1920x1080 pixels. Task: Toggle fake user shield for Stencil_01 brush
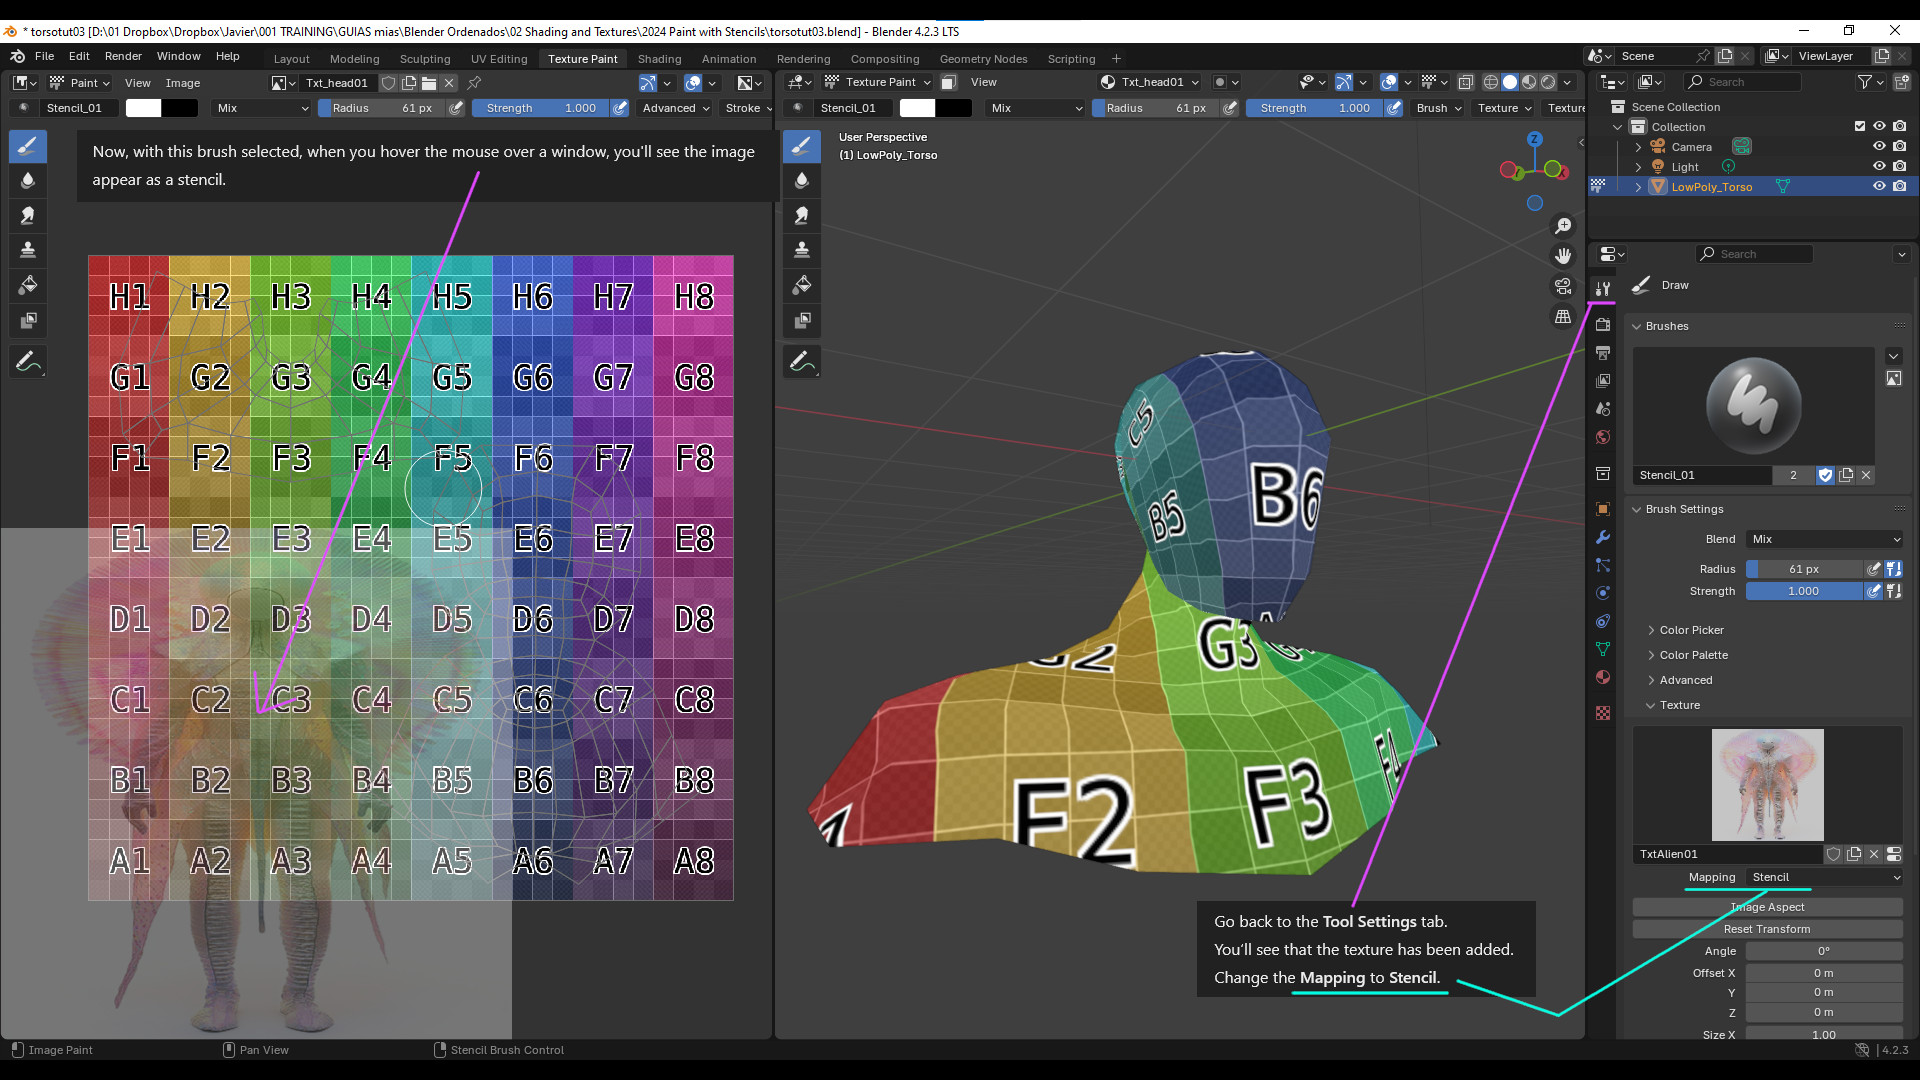click(x=1825, y=475)
